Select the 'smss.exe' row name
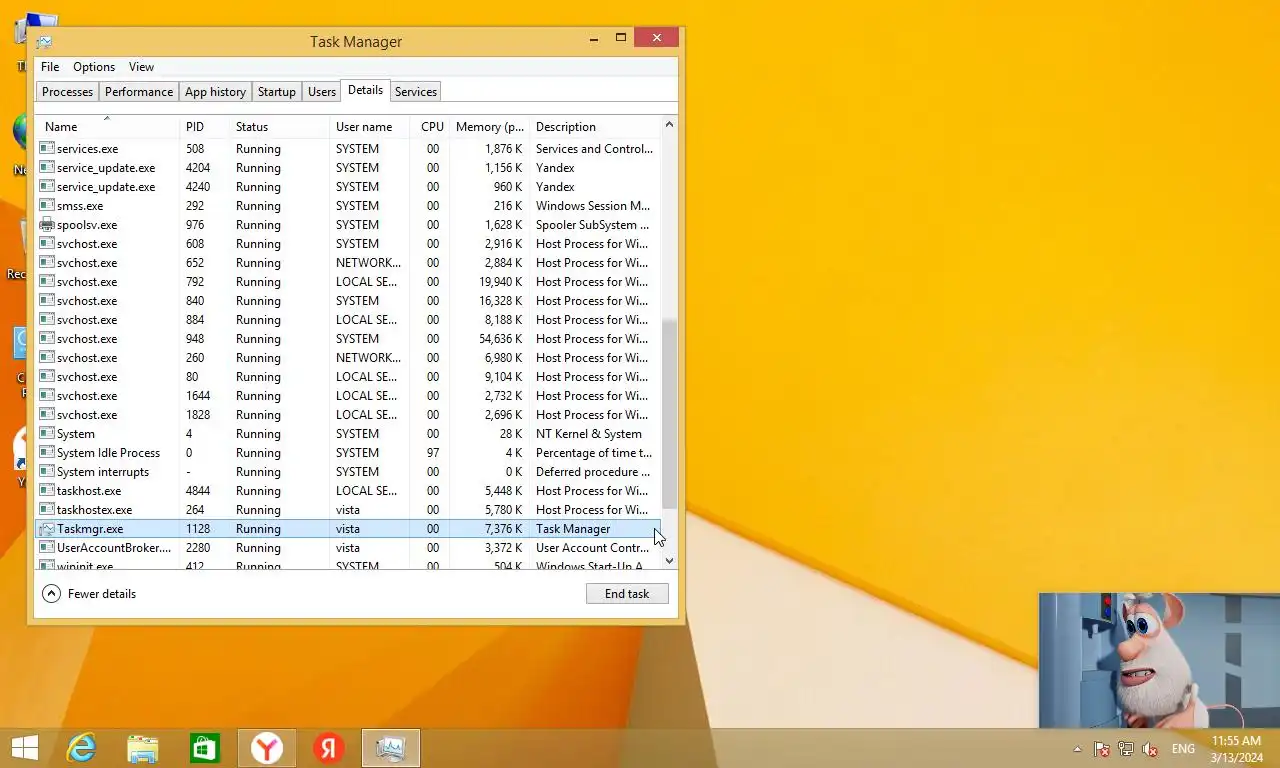 [80, 206]
